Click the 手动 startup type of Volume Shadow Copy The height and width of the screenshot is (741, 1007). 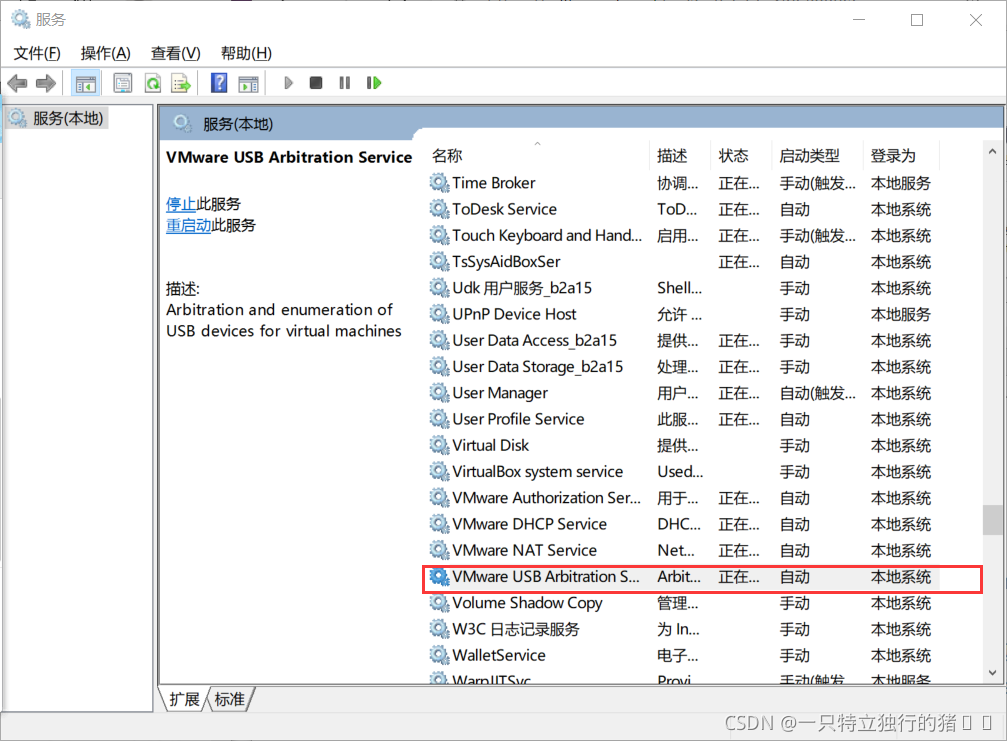click(x=794, y=603)
